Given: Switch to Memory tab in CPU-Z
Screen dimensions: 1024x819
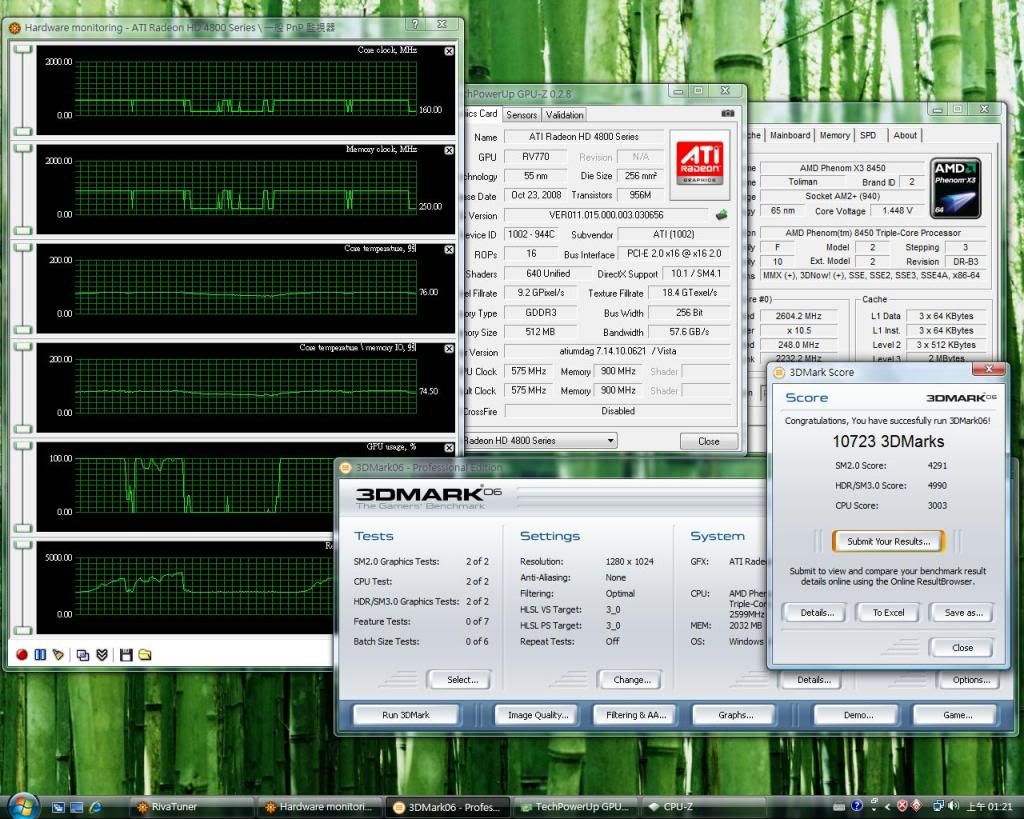Looking at the screenshot, I should coord(835,135).
